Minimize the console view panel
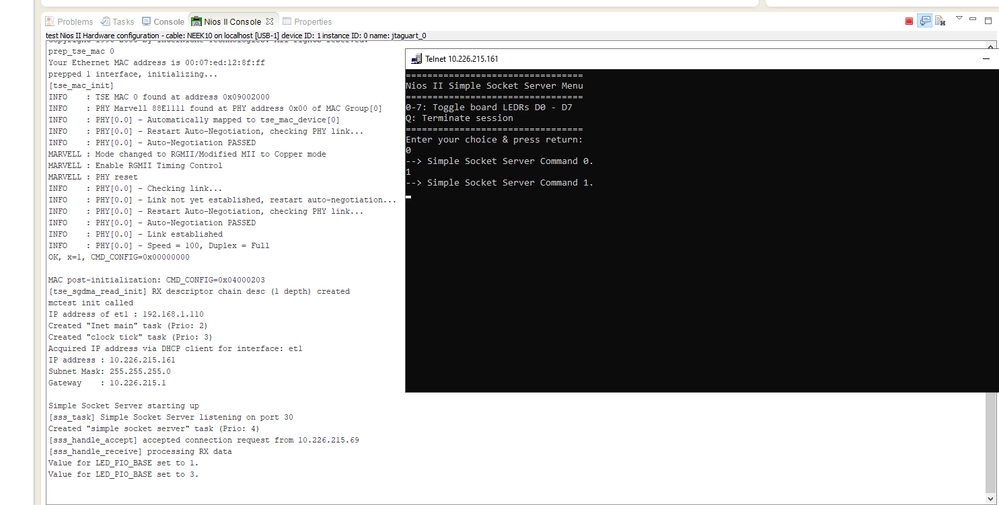The image size is (999, 505). click(x=972, y=18)
